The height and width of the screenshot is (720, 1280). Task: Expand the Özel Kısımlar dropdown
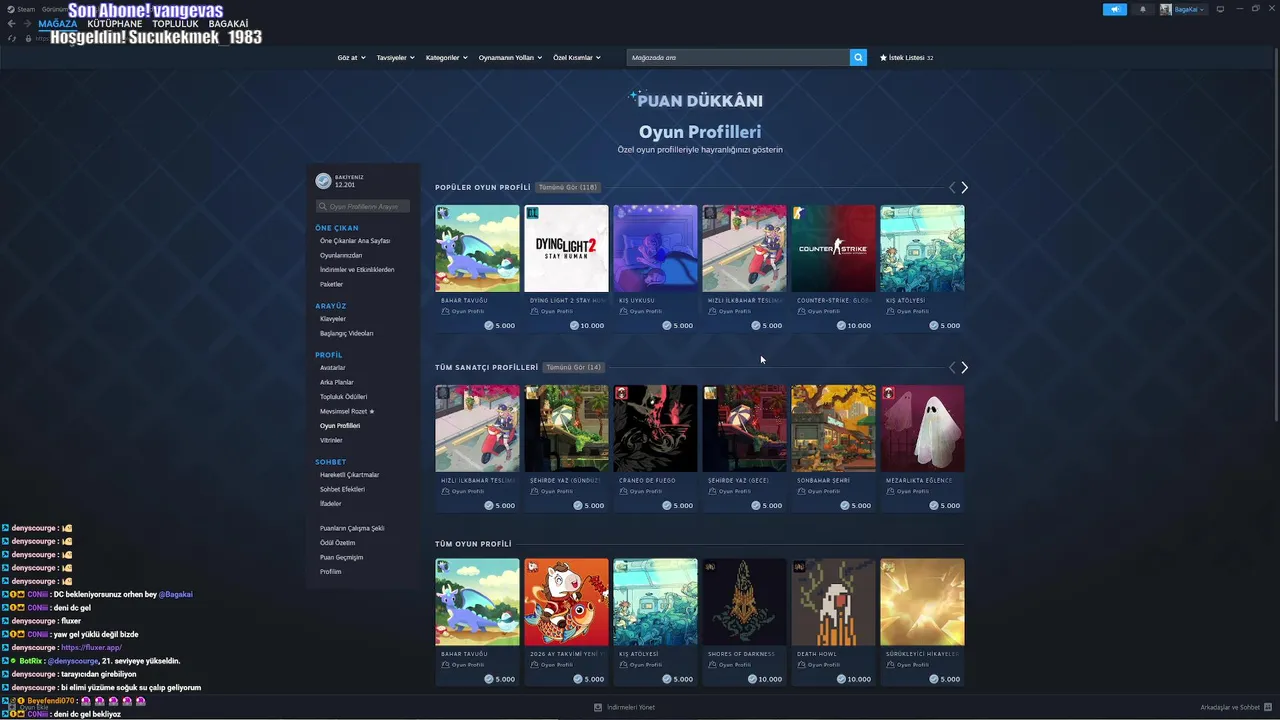click(577, 58)
